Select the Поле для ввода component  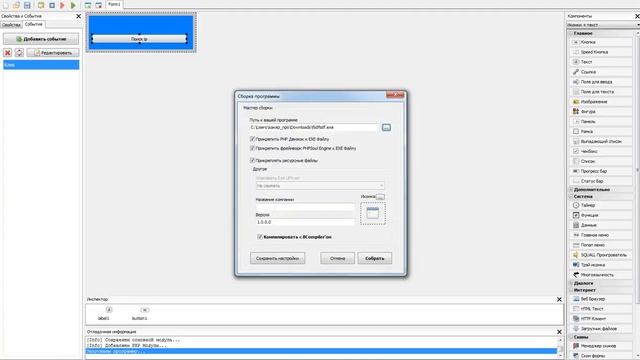tap(601, 82)
